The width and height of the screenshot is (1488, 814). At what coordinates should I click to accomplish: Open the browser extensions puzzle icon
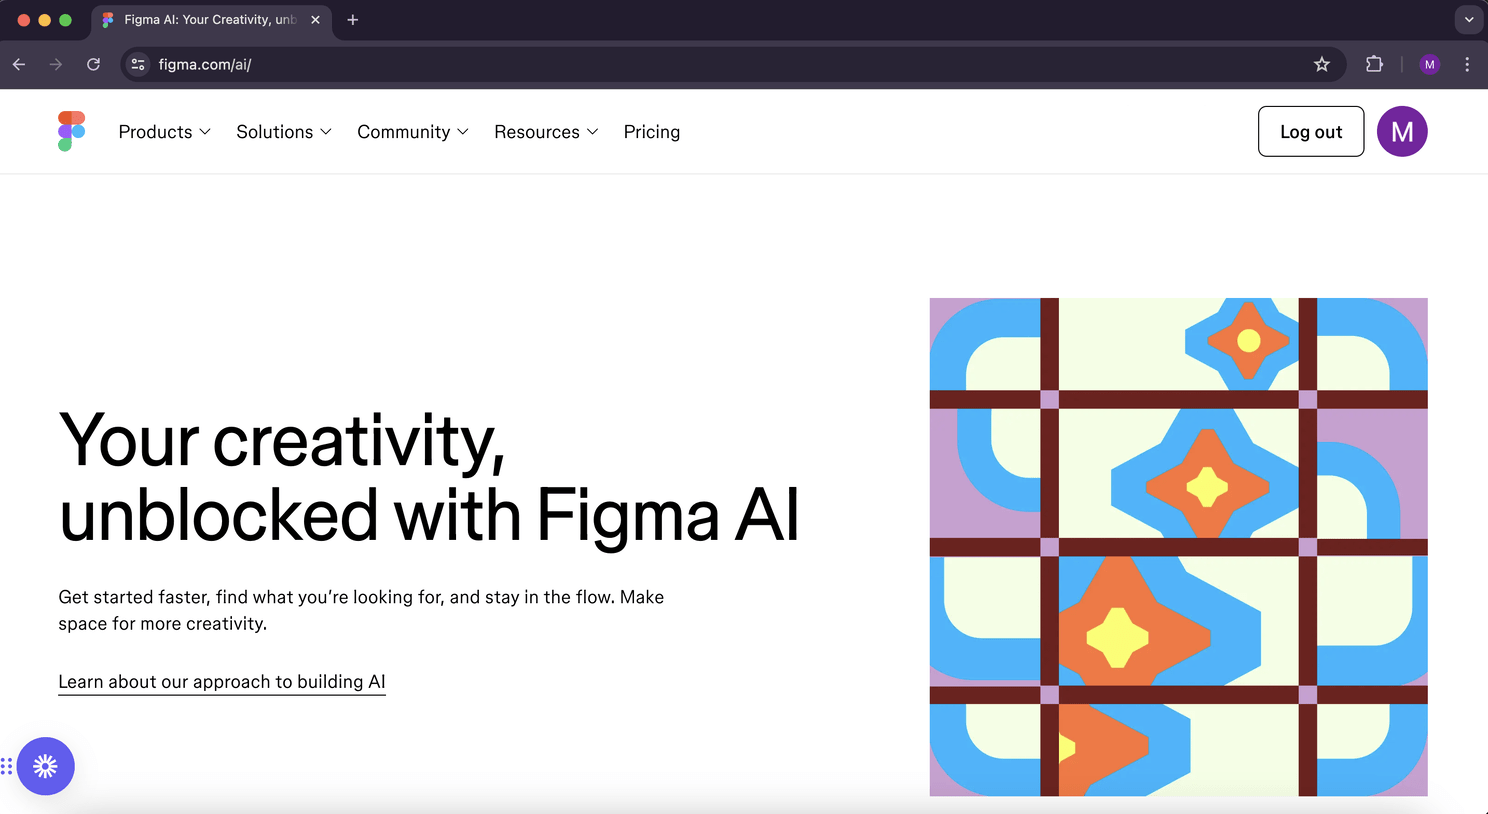coord(1374,64)
